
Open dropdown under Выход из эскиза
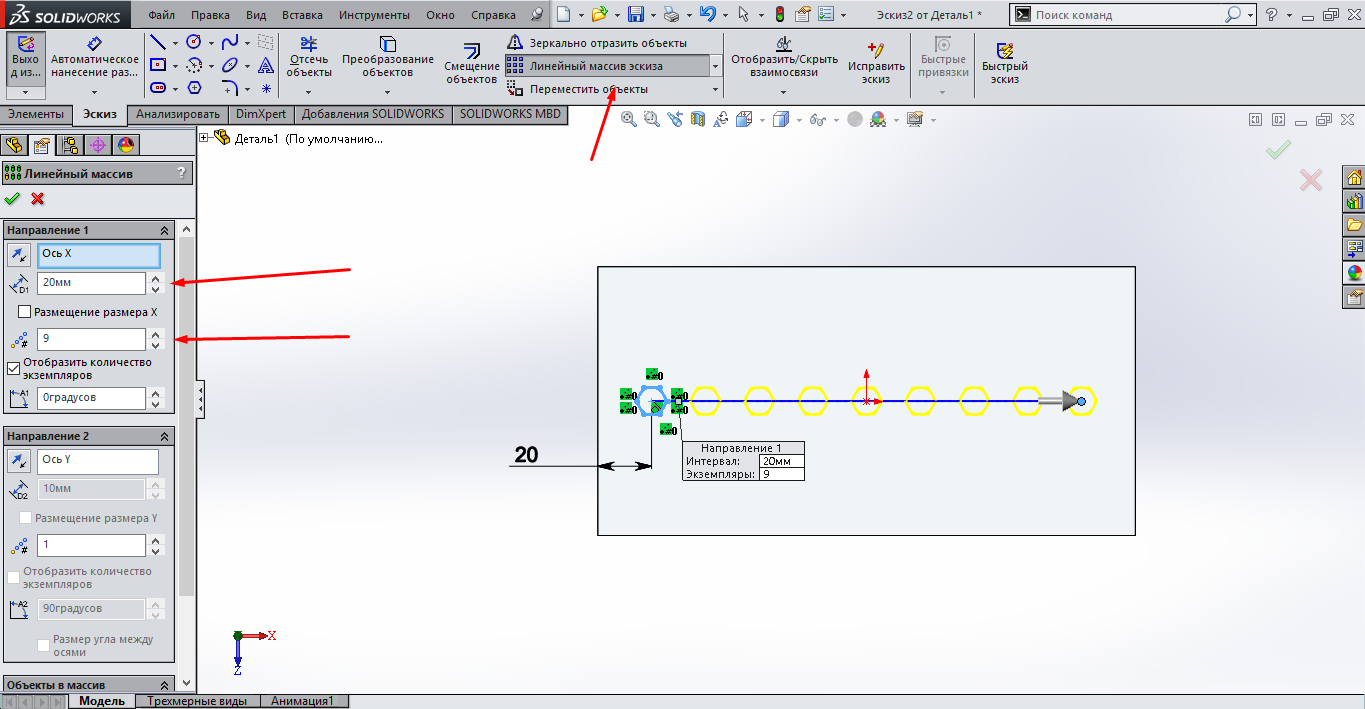26,92
